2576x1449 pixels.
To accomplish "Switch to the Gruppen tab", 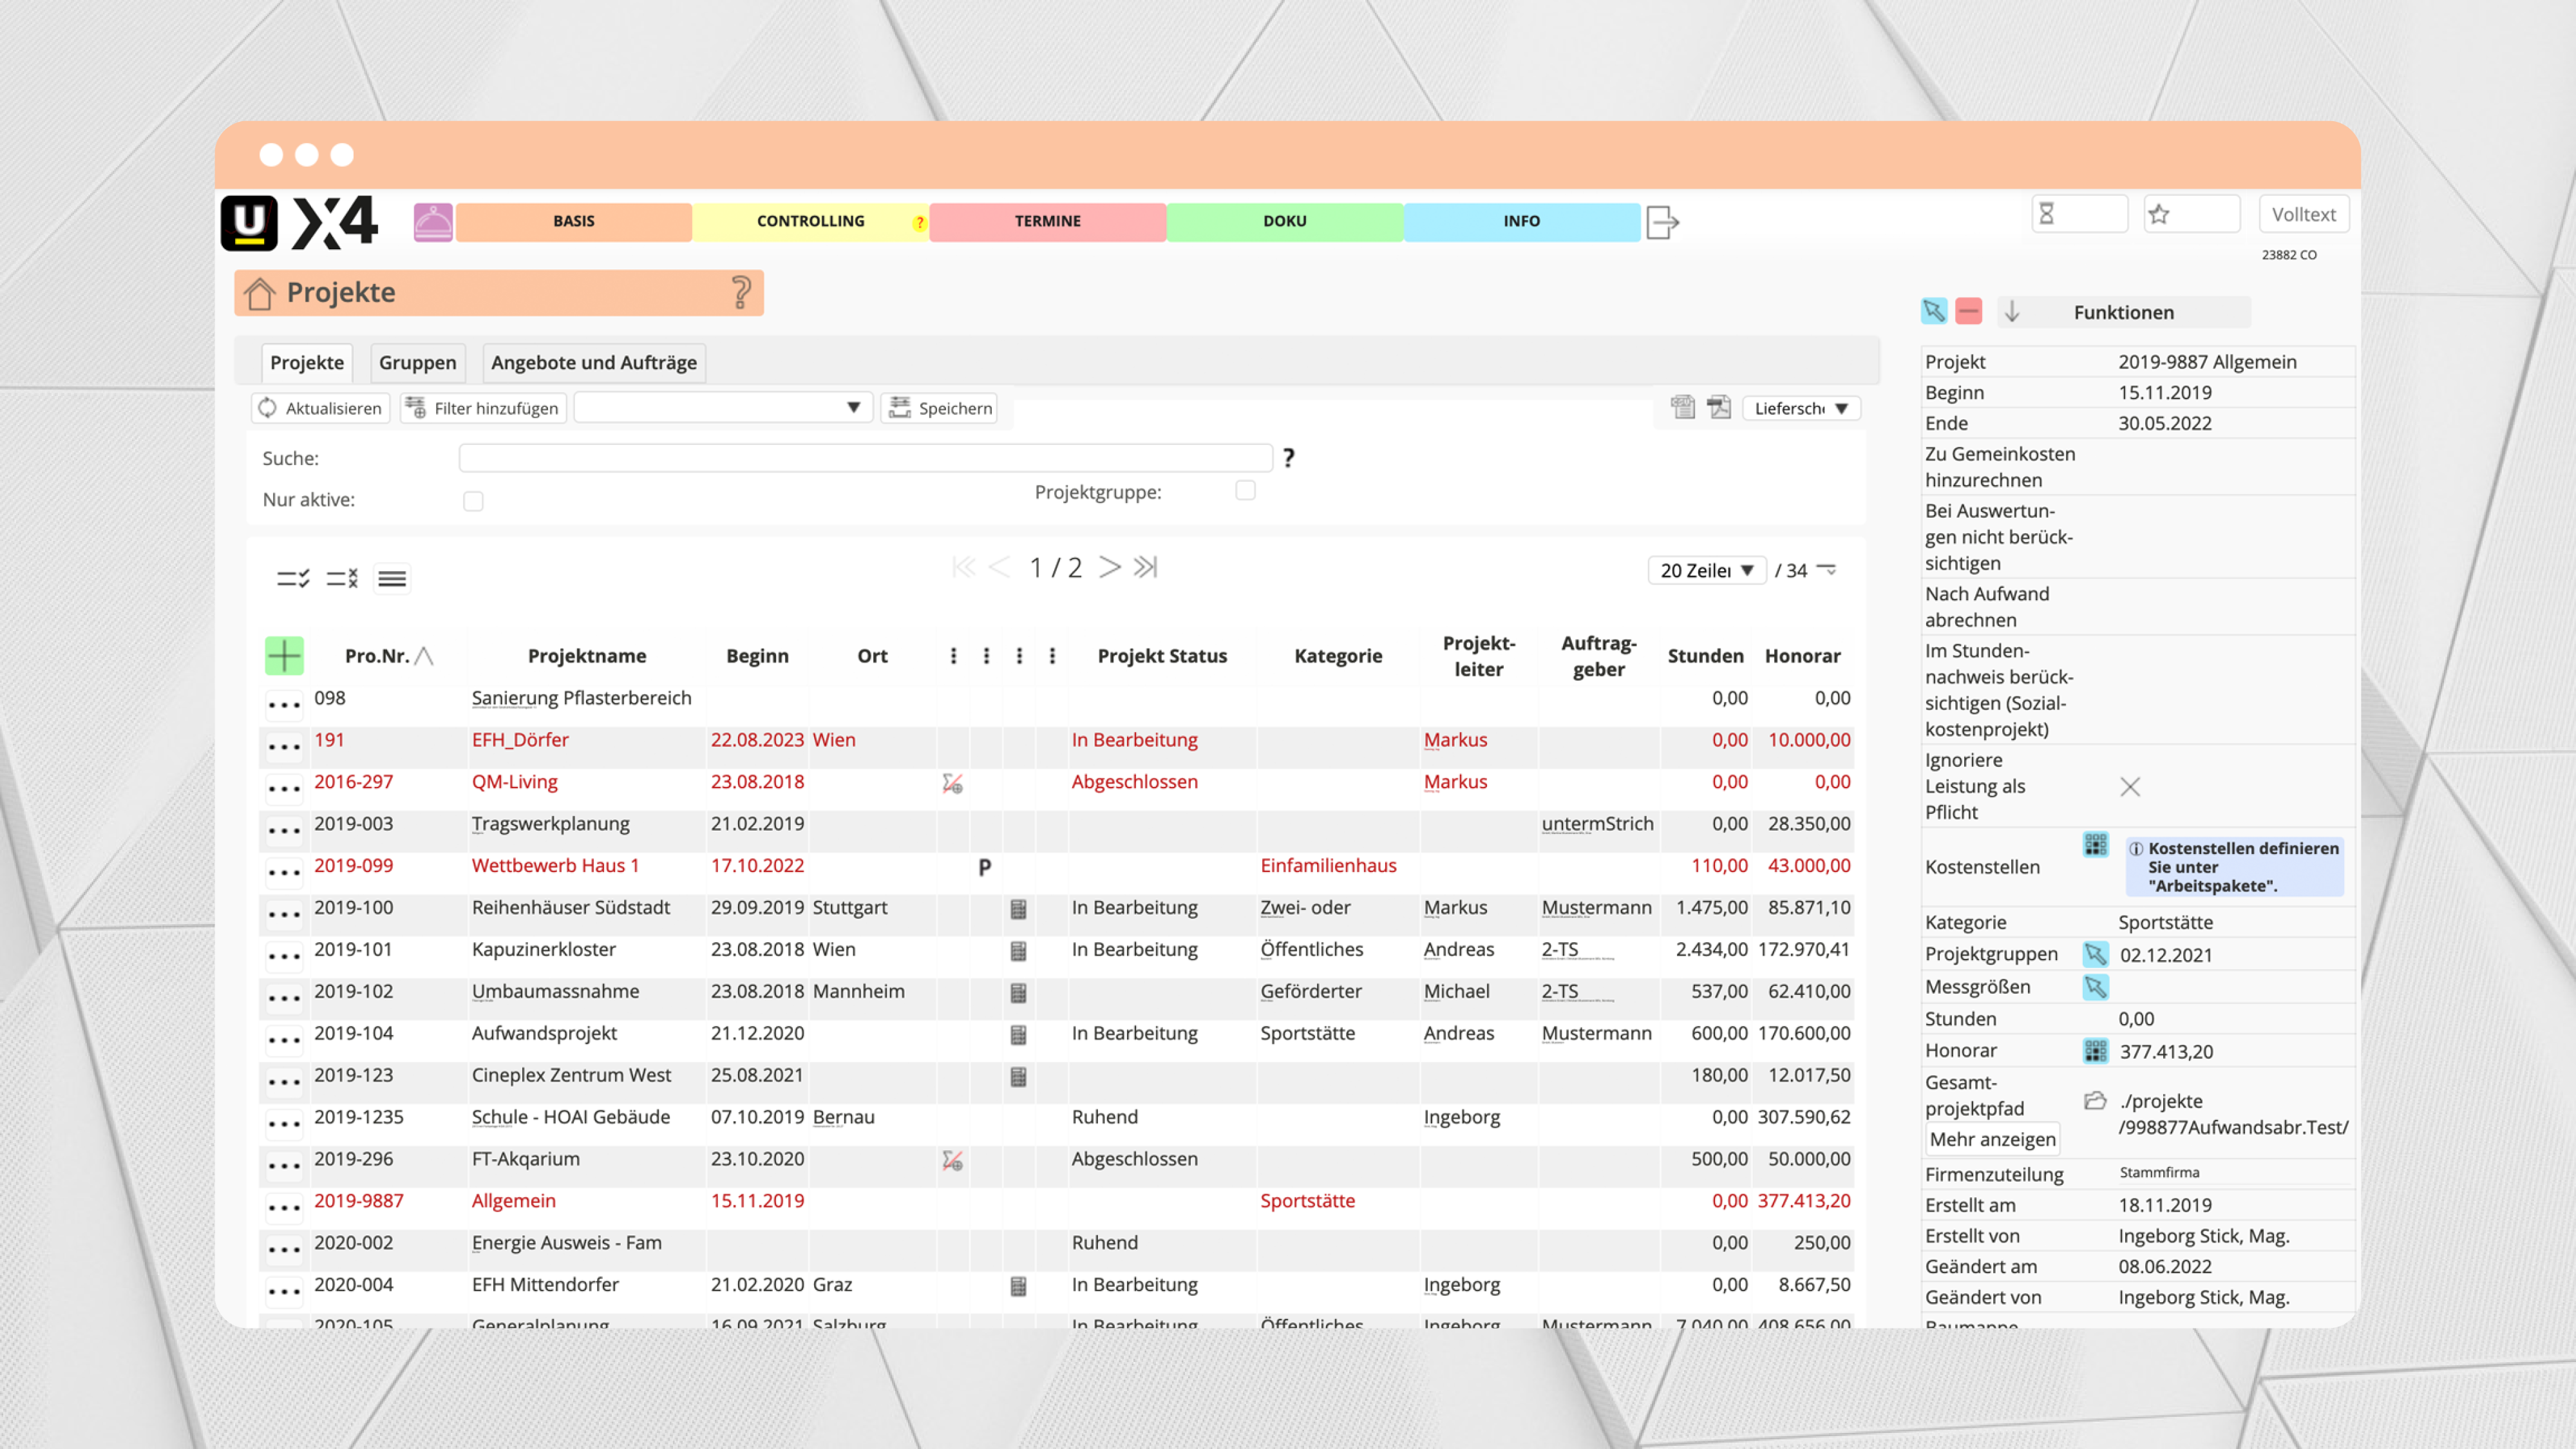I will coord(417,362).
